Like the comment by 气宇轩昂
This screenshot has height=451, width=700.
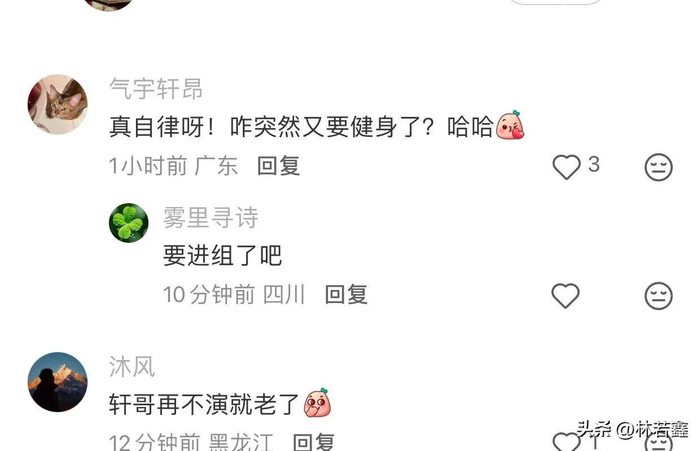[x=567, y=167]
